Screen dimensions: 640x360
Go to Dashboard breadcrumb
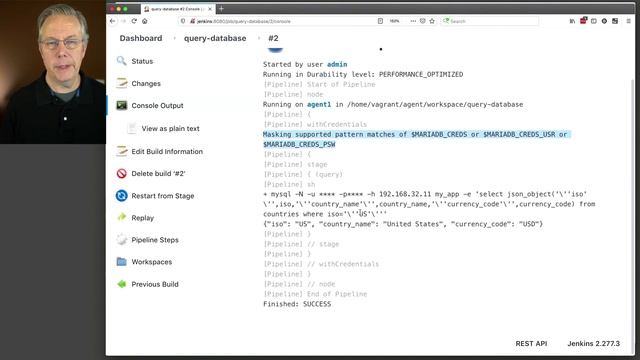[141, 38]
